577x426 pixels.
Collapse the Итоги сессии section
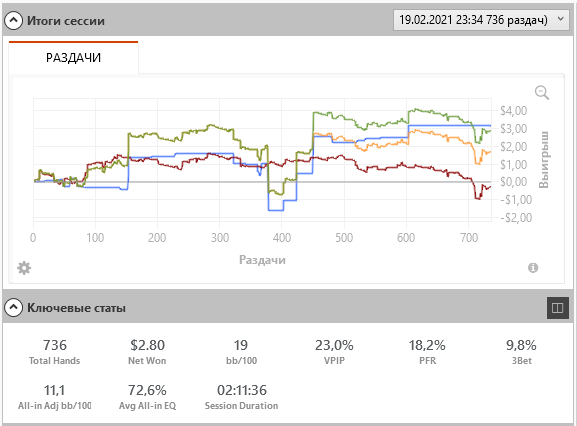[13, 21]
